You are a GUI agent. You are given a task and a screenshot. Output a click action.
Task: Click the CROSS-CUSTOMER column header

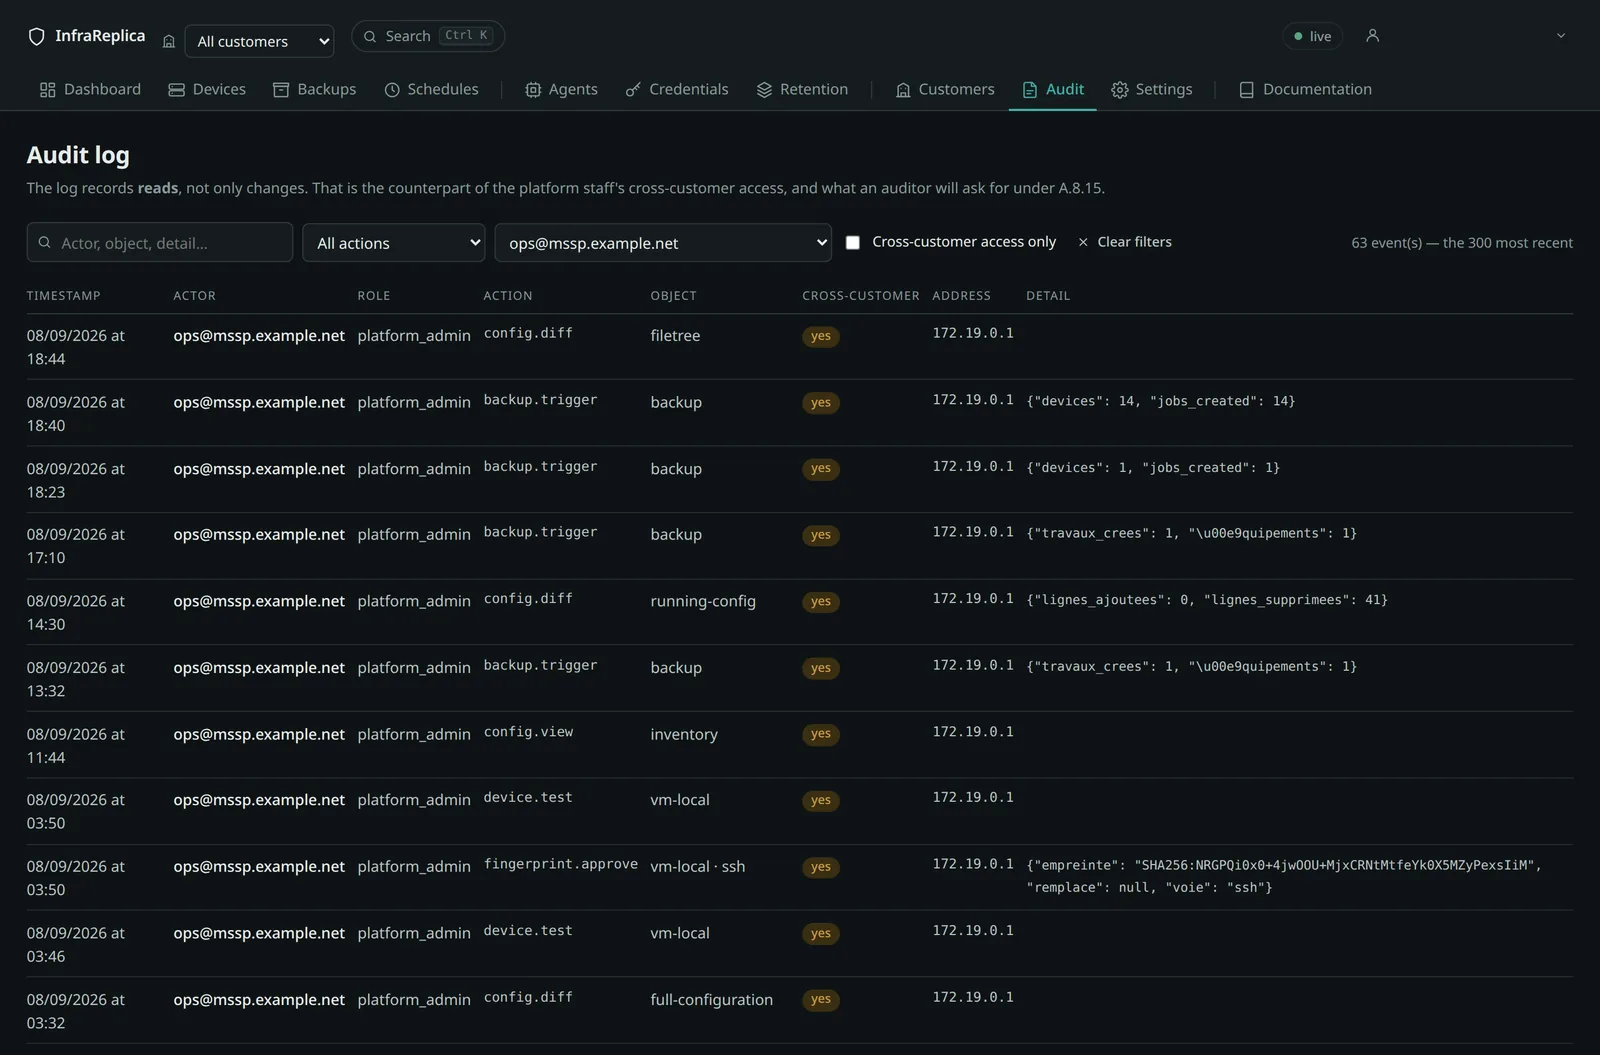pyautogui.click(x=861, y=296)
